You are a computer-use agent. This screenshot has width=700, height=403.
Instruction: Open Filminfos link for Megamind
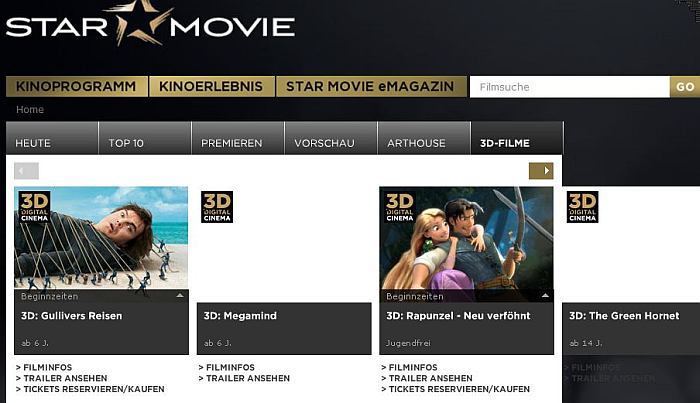(x=227, y=367)
